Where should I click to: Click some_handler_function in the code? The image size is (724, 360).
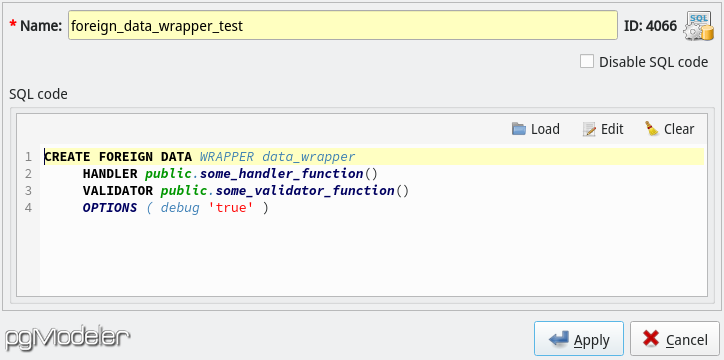click(281, 174)
